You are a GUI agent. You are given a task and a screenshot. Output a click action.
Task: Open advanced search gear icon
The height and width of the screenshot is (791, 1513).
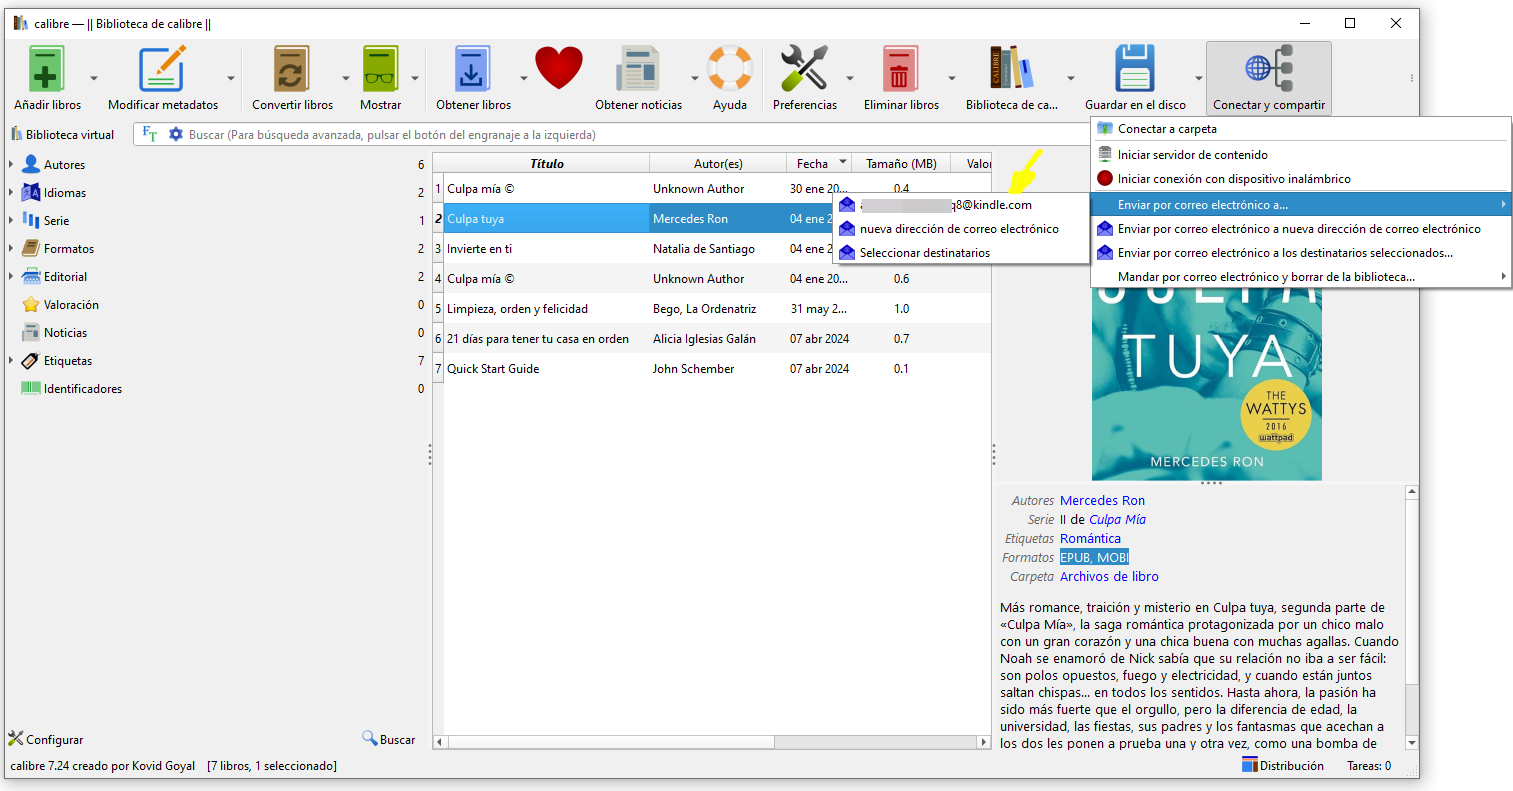176,134
